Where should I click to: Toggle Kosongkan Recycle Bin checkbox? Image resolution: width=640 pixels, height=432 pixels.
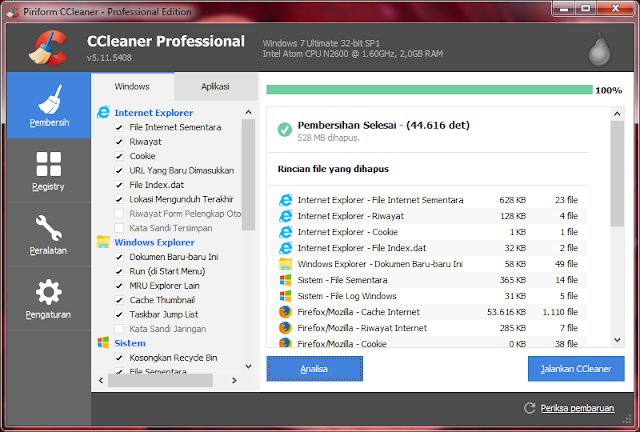(x=119, y=358)
